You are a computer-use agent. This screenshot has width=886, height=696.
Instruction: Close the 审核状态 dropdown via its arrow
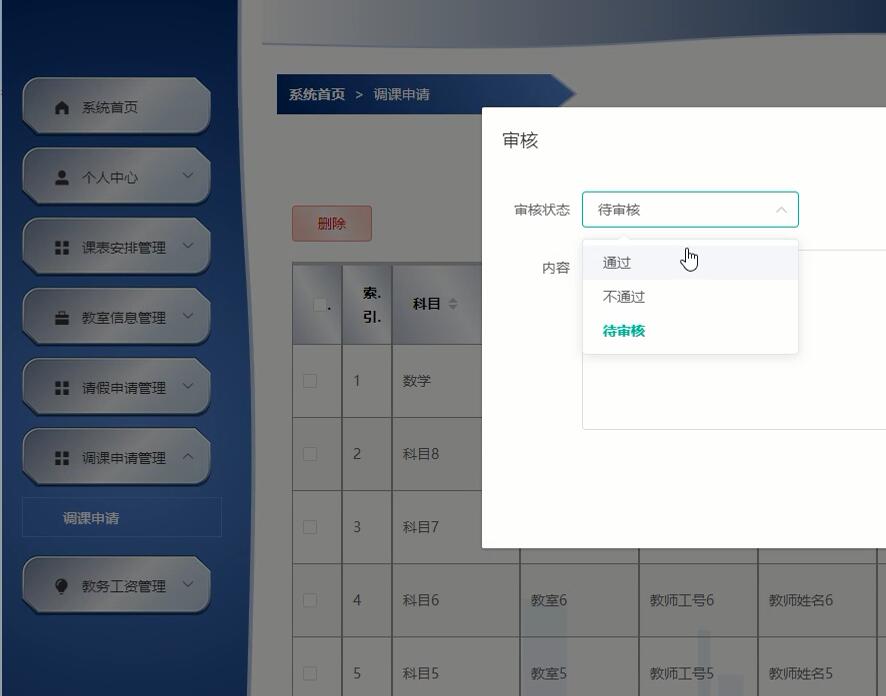point(781,210)
